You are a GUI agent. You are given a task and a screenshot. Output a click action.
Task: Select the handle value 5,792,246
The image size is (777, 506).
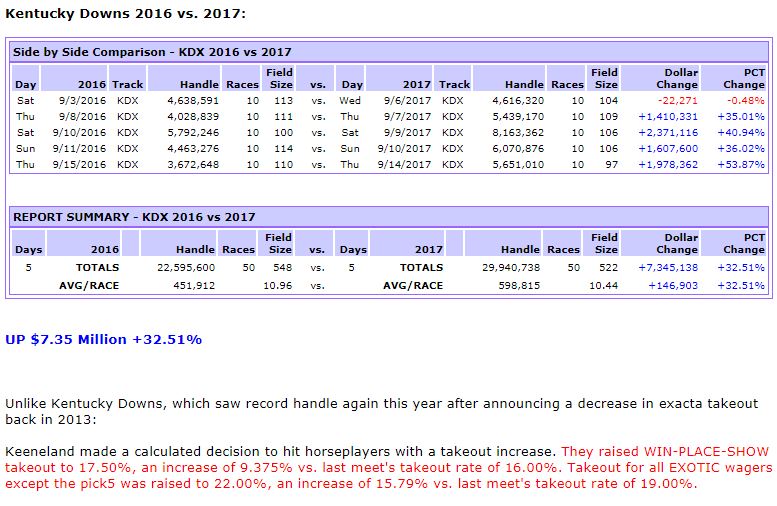[x=193, y=132]
